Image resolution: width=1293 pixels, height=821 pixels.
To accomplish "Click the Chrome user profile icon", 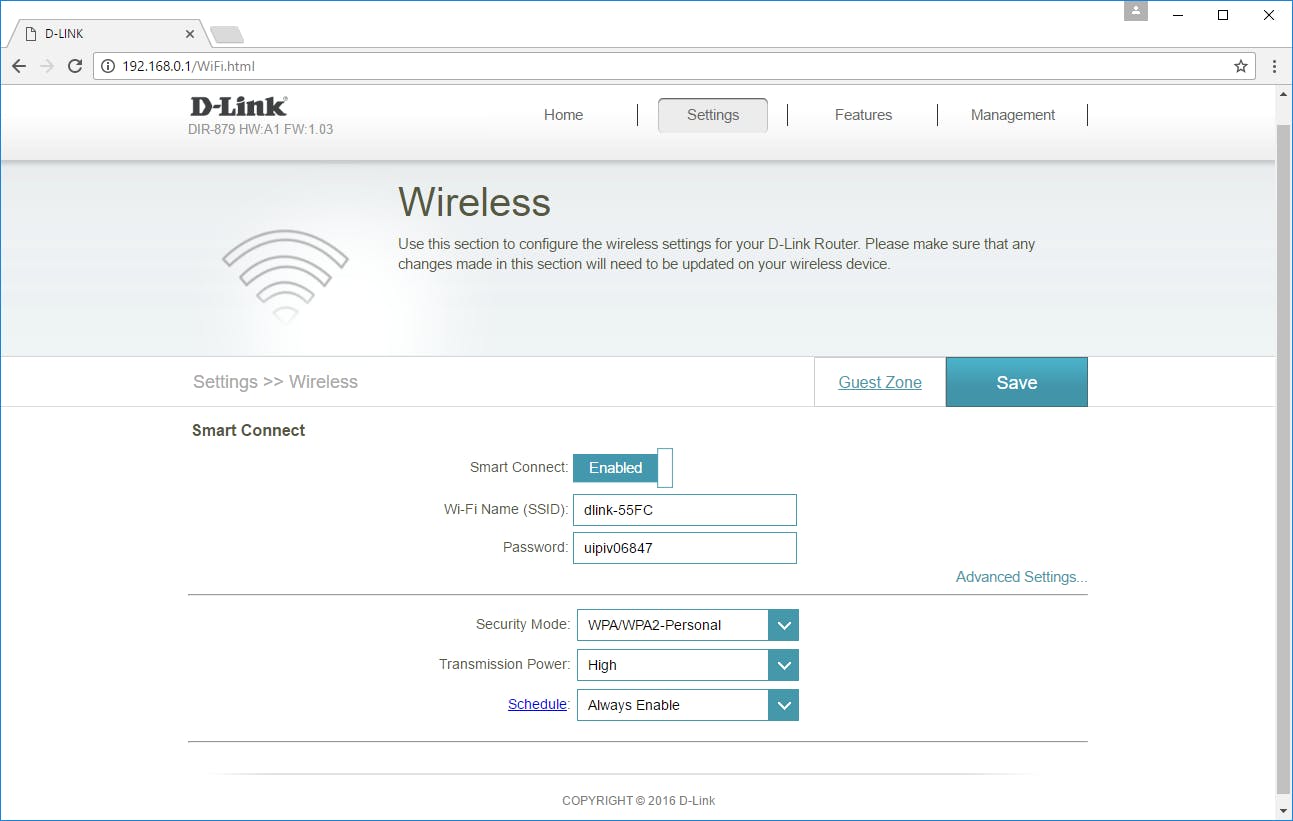I will (x=1136, y=11).
